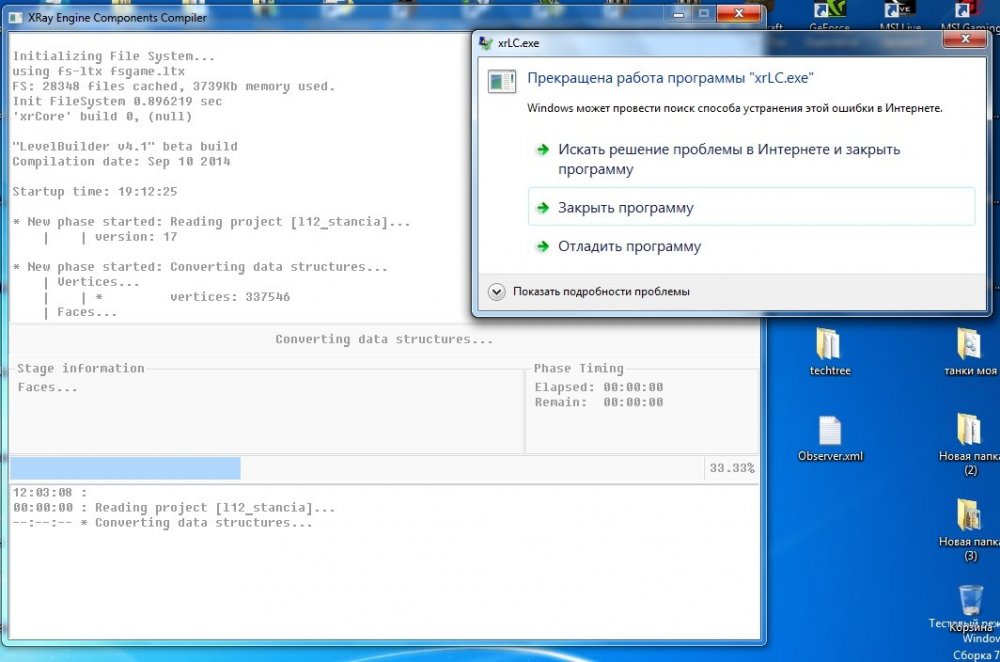The height and width of the screenshot is (662, 1000).
Task: Click the compiler progress bar
Action: click(356, 468)
